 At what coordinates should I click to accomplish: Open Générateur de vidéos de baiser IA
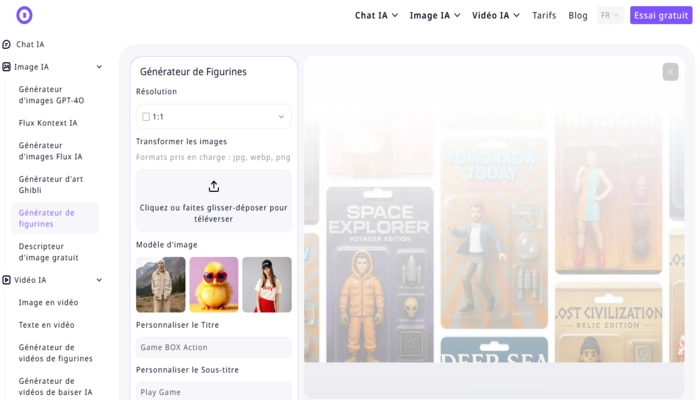pos(55,386)
